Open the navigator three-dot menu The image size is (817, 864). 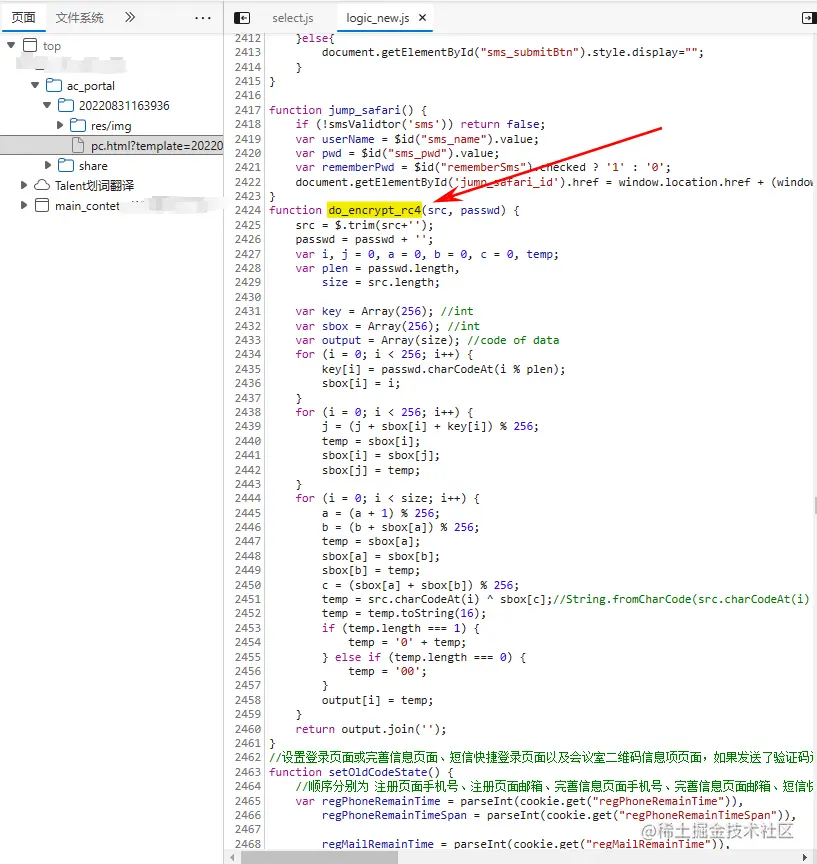[203, 18]
